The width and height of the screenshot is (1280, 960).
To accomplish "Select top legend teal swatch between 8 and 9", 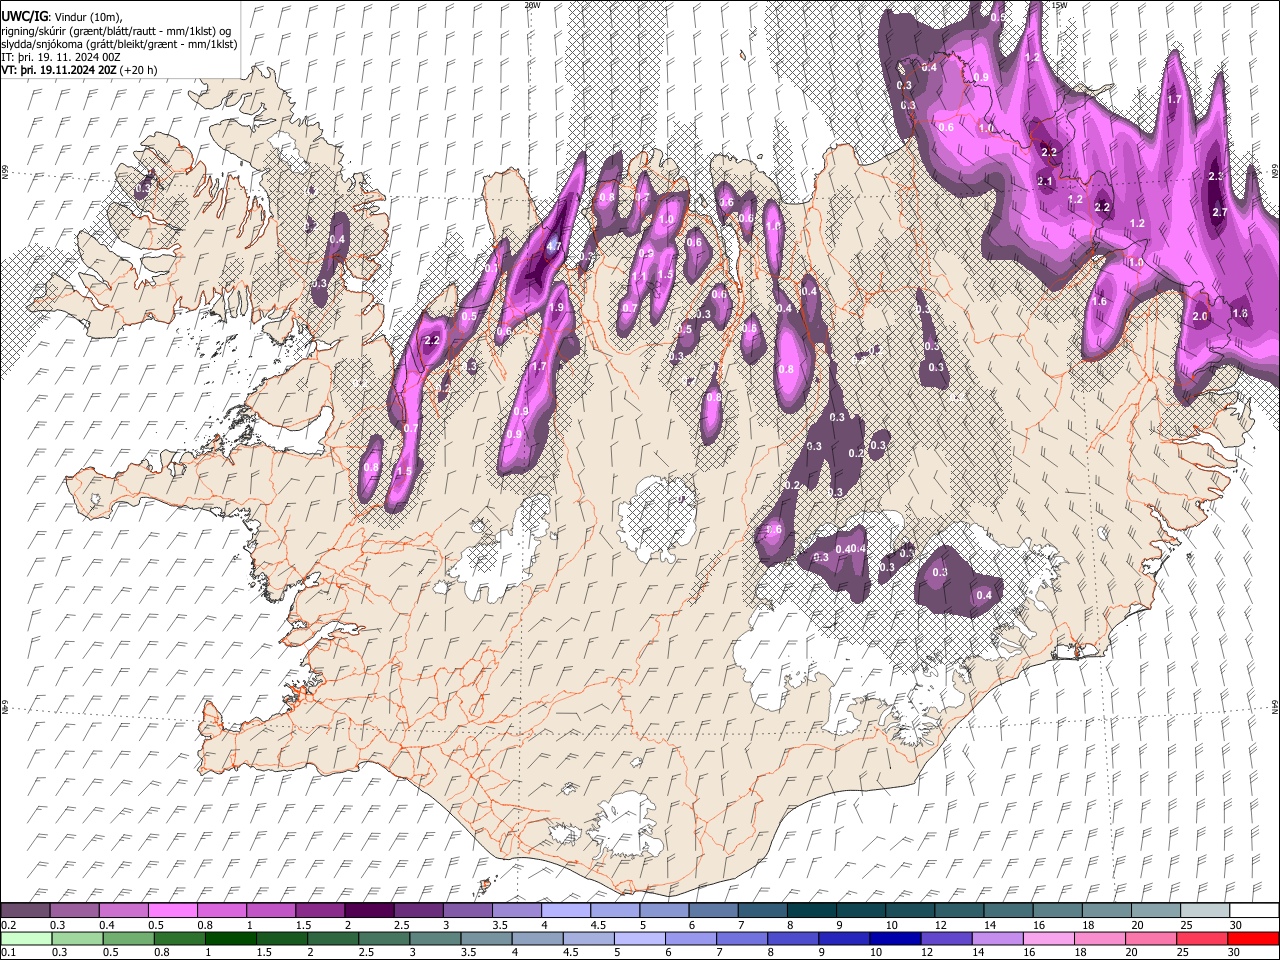I will [x=811, y=910].
